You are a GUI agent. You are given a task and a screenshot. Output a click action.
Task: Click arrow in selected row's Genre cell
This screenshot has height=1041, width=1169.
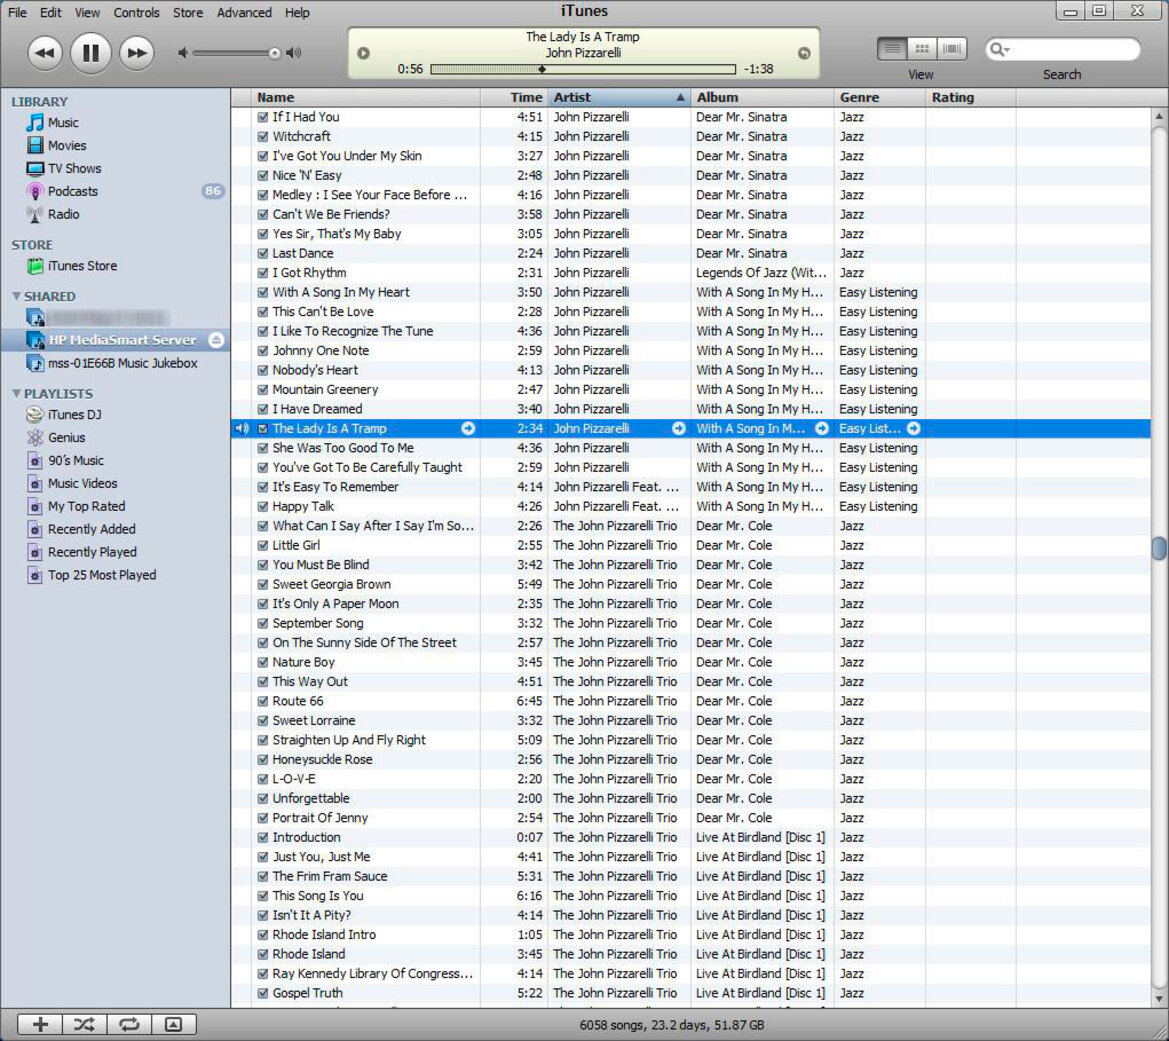[x=913, y=429]
